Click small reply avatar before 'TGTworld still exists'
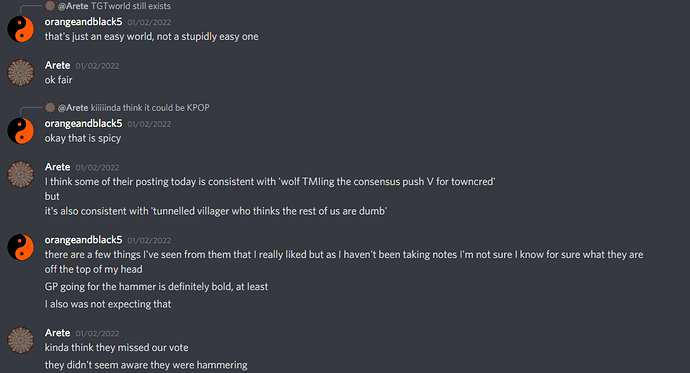Viewport: 690px width, 373px height. (x=50, y=6)
